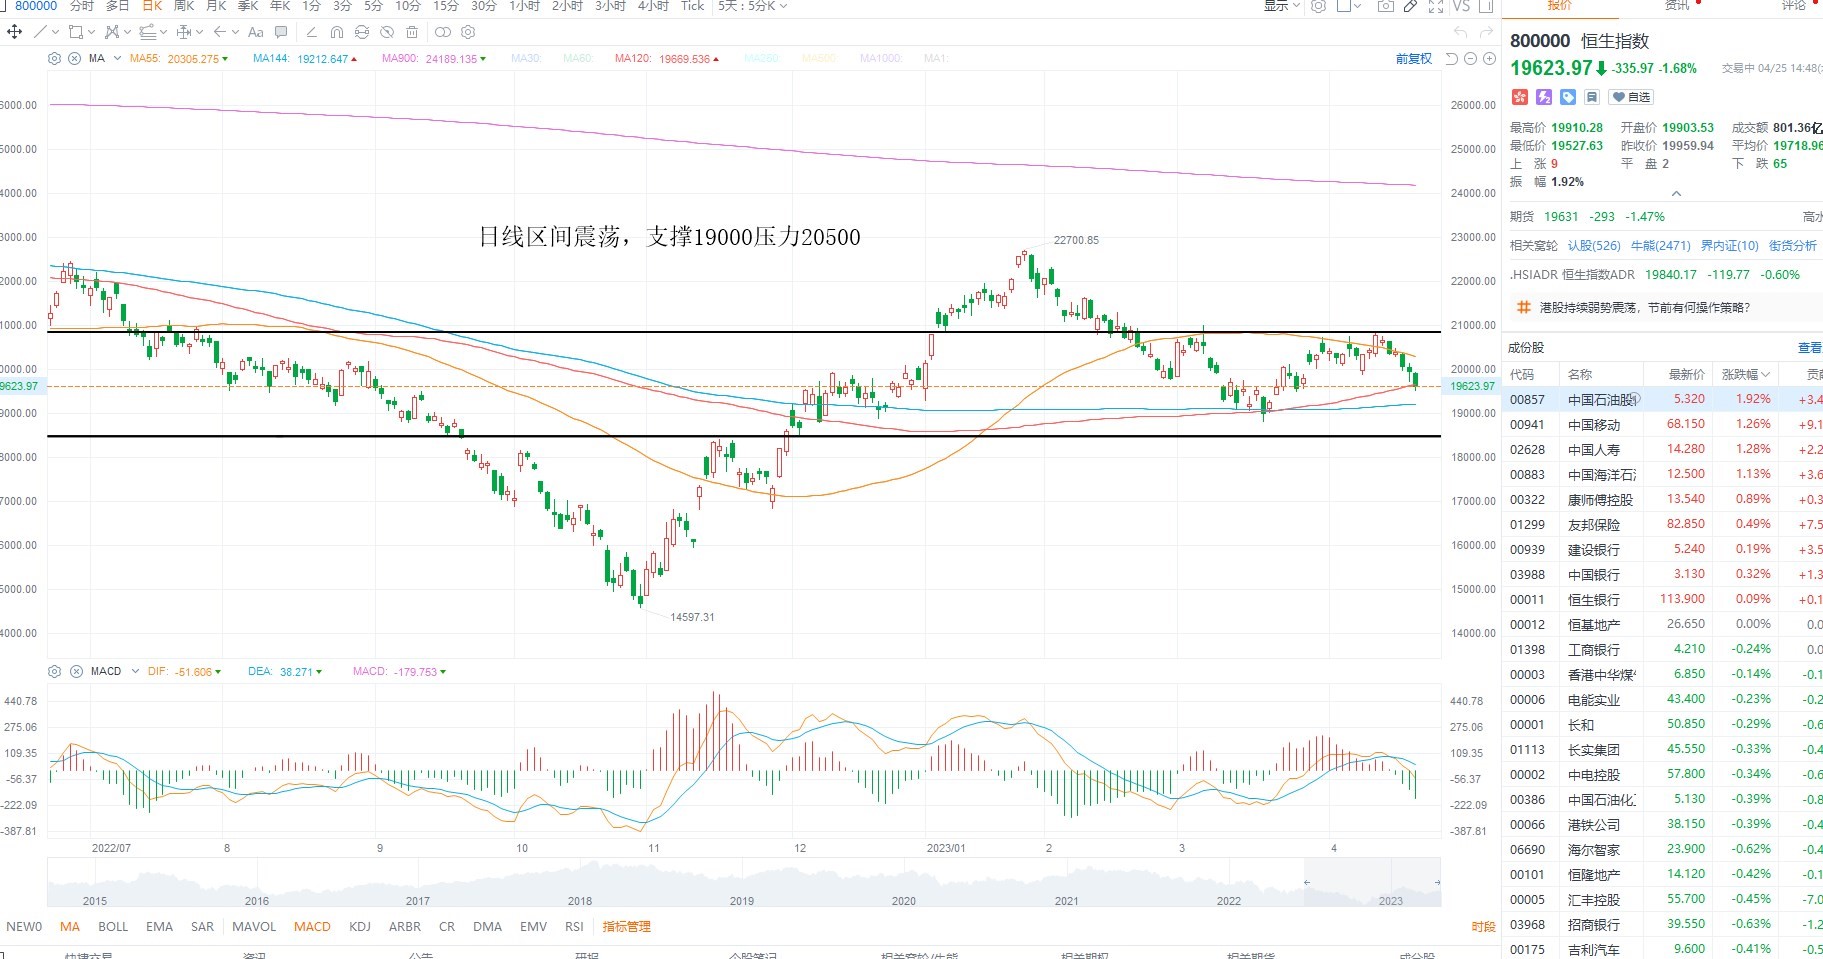This screenshot has width=1823, height=959.
Task: Open the 资讯 news tab
Action: (x=1677, y=6)
